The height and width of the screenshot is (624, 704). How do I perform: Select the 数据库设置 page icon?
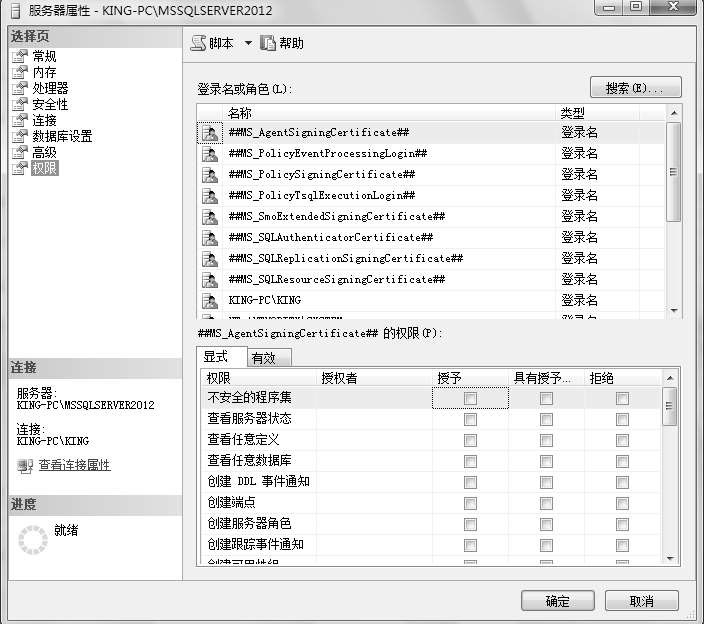click(x=19, y=136)
